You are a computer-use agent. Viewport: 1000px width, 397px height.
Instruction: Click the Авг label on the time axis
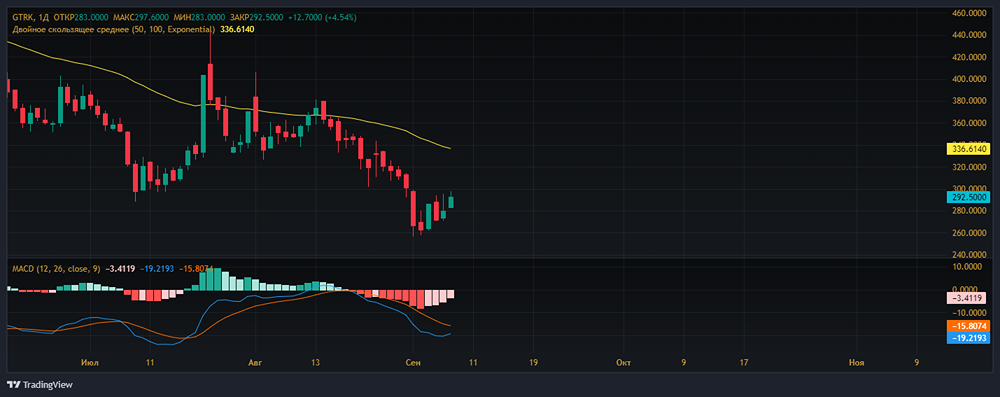[x=254, y=363]
